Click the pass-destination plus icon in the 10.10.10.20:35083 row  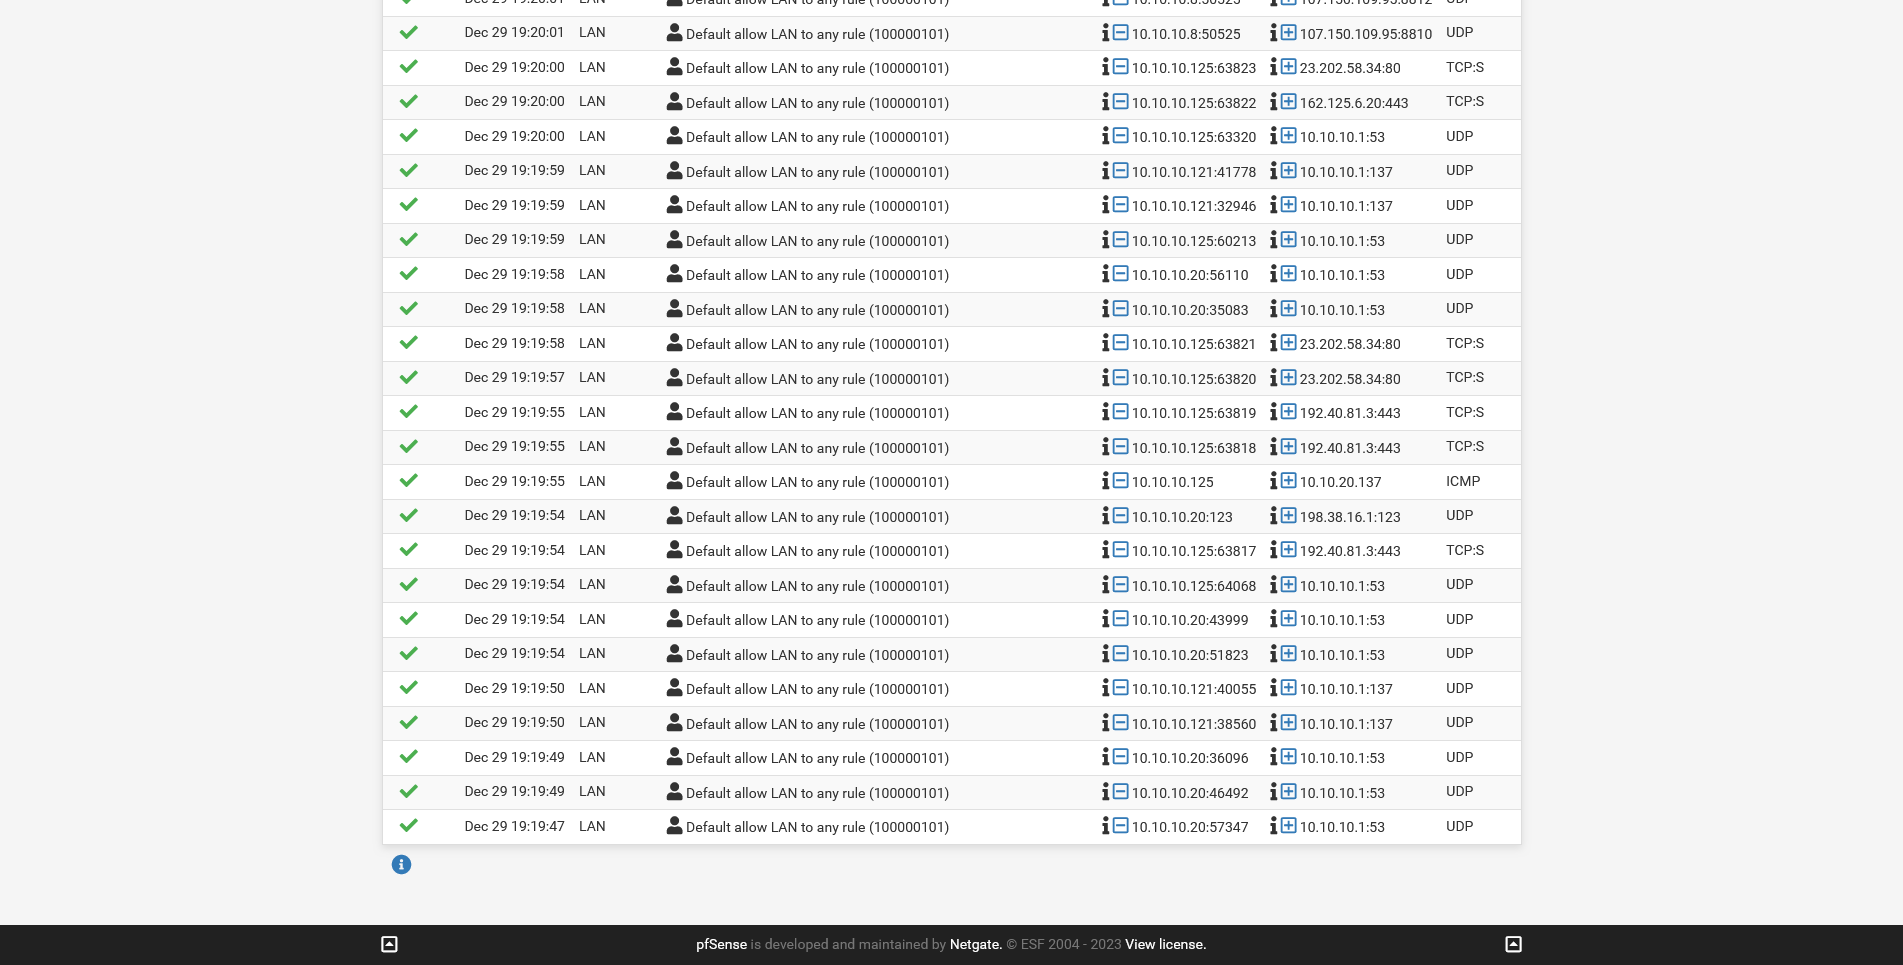[x=1289, y=309]
